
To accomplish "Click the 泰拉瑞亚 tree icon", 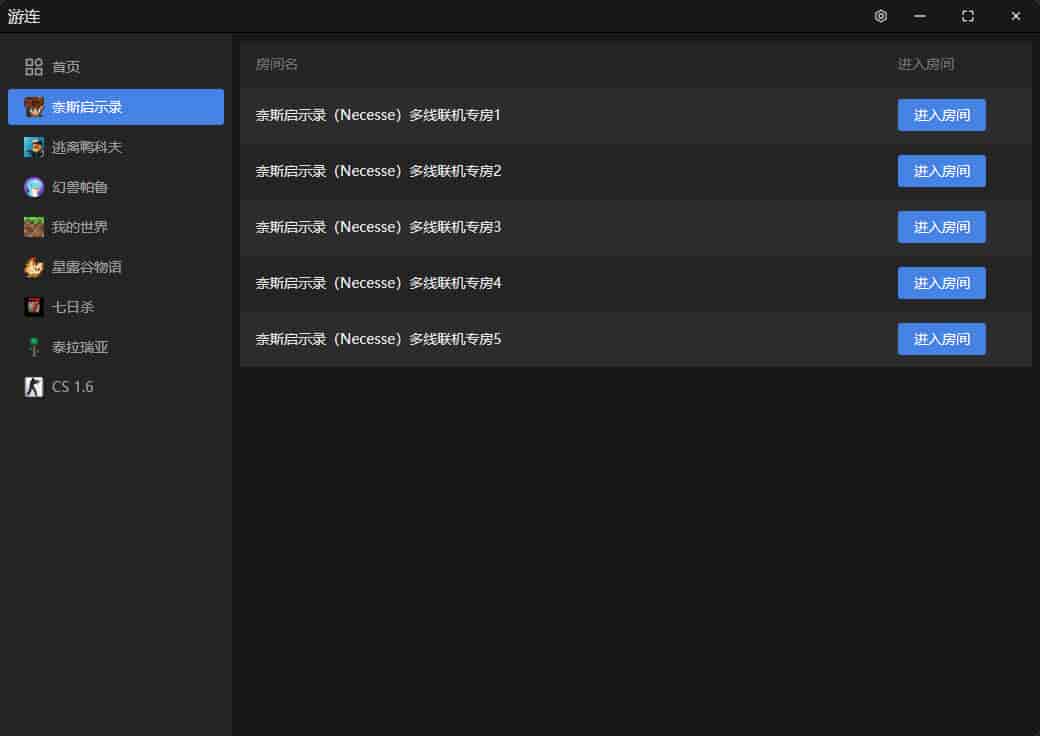I will point(34,347).
